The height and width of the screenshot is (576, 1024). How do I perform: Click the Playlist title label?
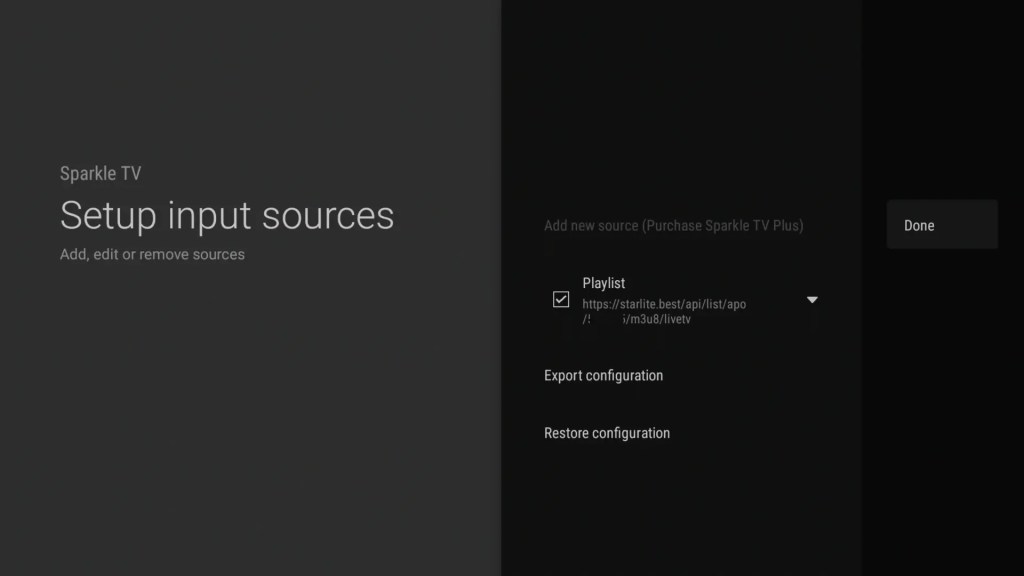(x=603, y=283)
